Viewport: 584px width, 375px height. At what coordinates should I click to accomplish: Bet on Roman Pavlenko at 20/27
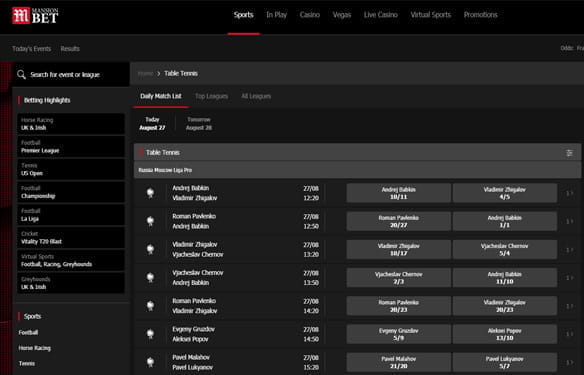pyautogui.click(x=399, y=221)
